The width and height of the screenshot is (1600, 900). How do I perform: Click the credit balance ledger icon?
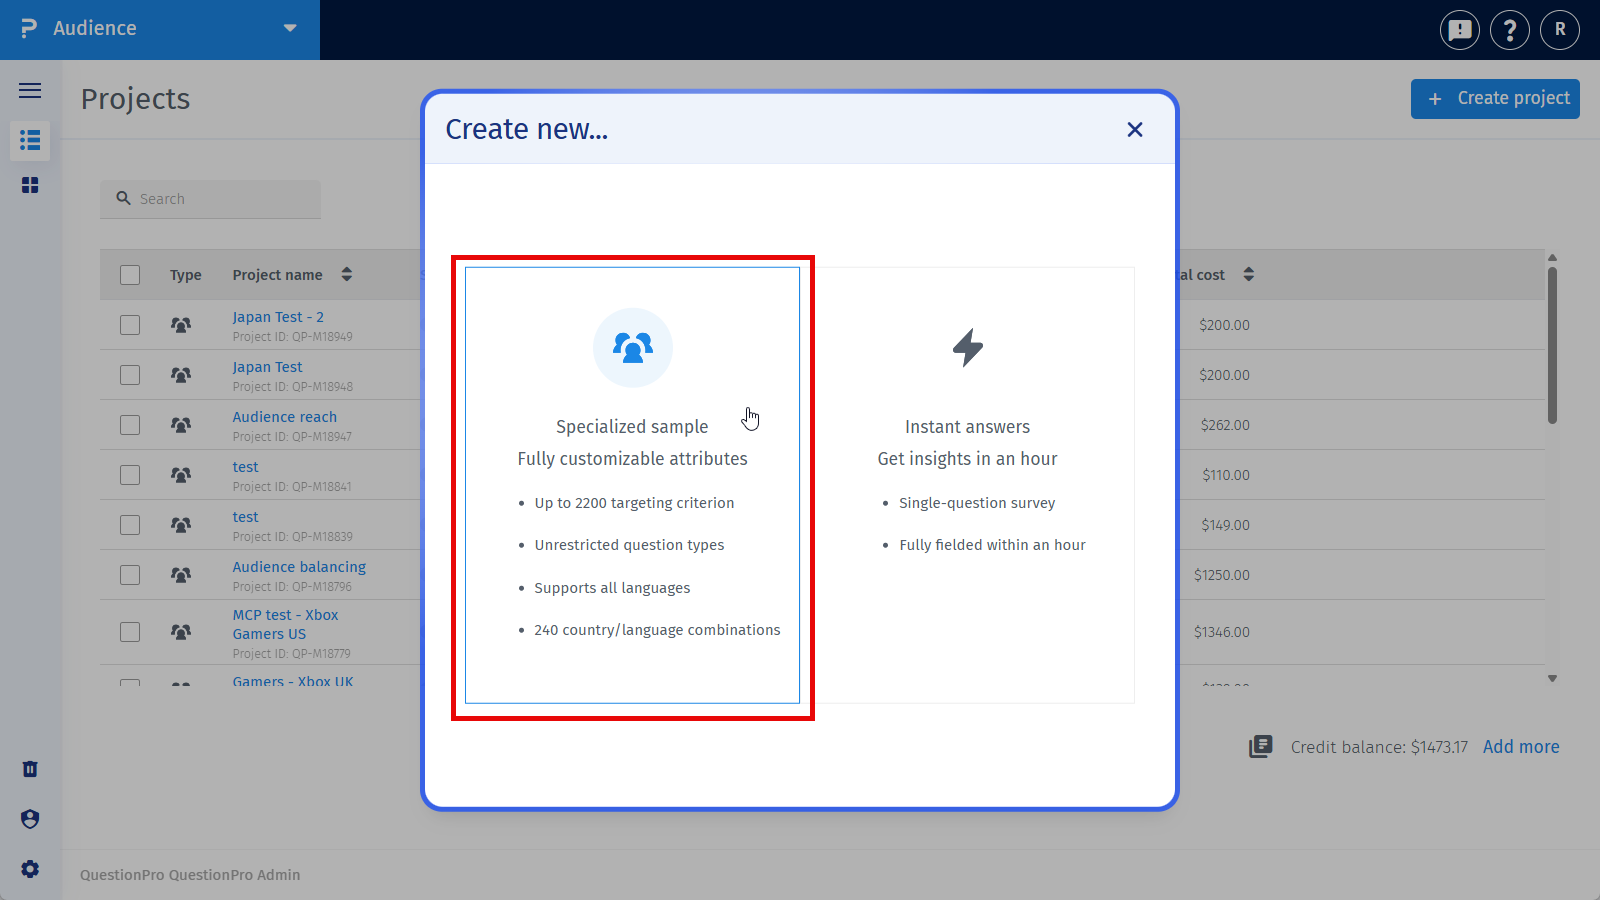(1261, 747)
